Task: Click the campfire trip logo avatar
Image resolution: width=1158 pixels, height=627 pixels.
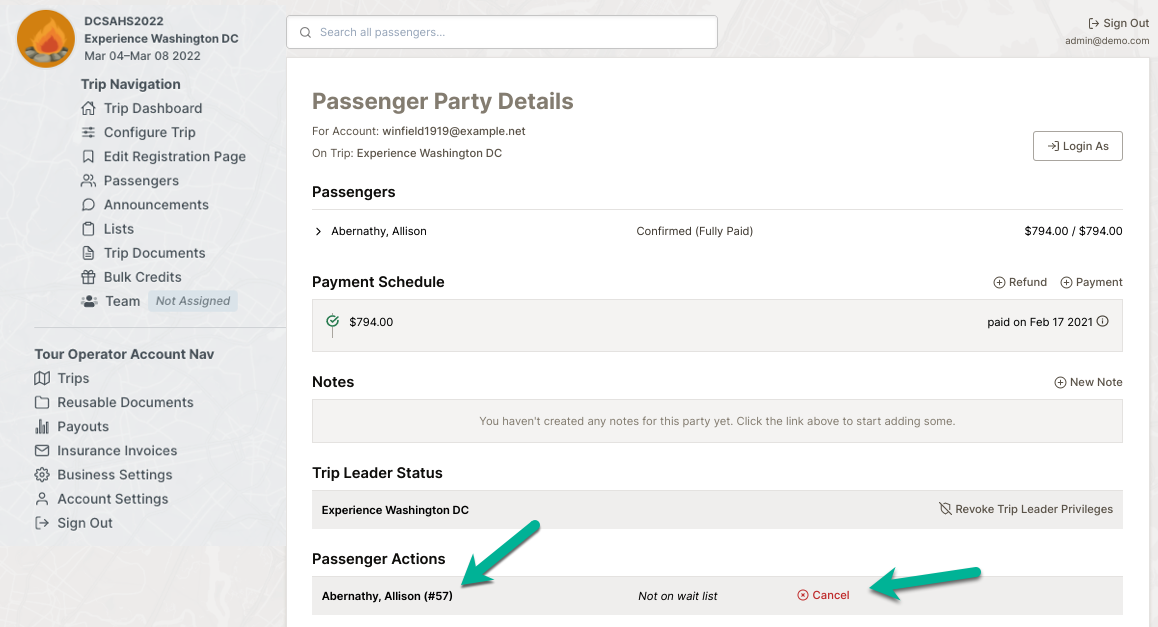Action: 46,39
